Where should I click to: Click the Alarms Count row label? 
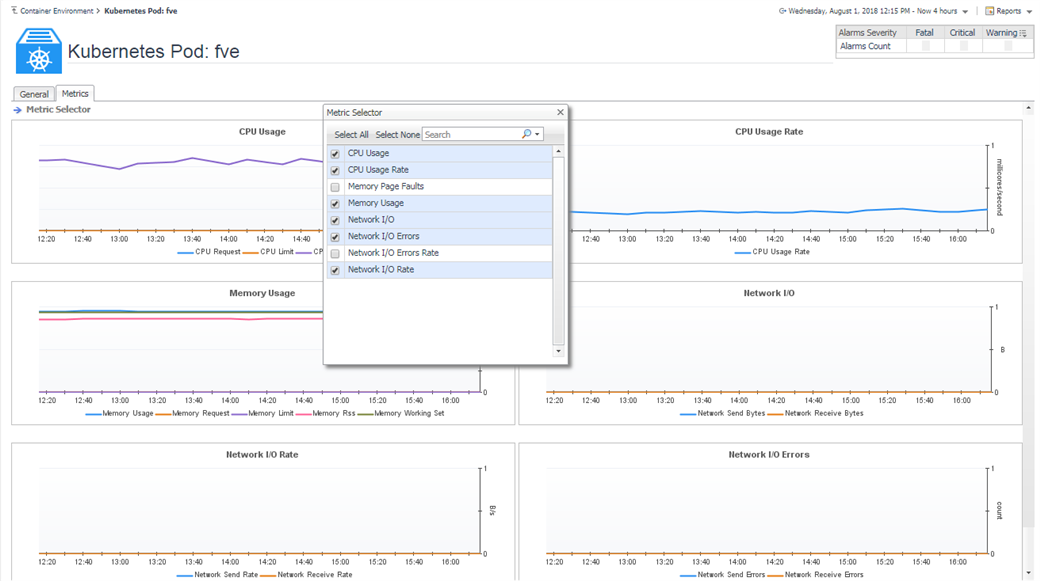pos(865,46)
